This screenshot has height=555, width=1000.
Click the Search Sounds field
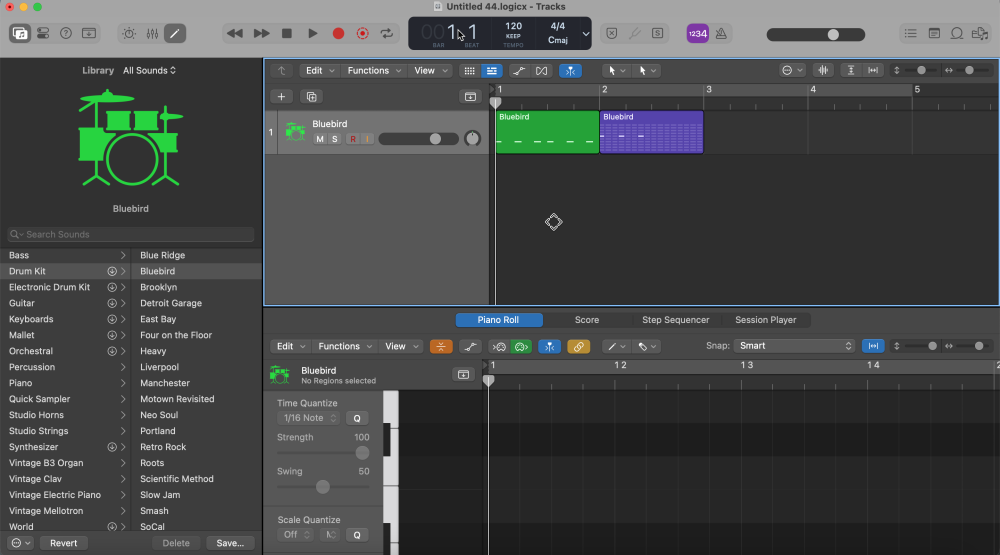(x=130, y=234)
